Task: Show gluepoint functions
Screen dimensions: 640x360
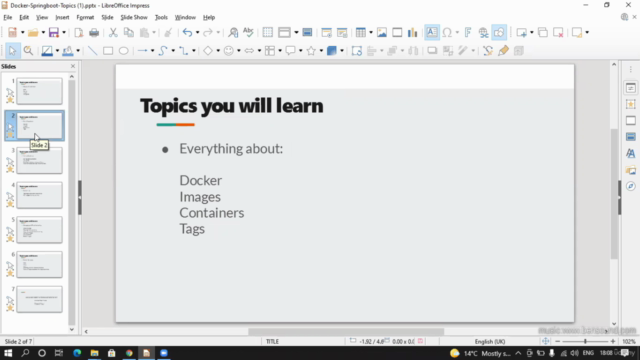Action: coord(503,51)
